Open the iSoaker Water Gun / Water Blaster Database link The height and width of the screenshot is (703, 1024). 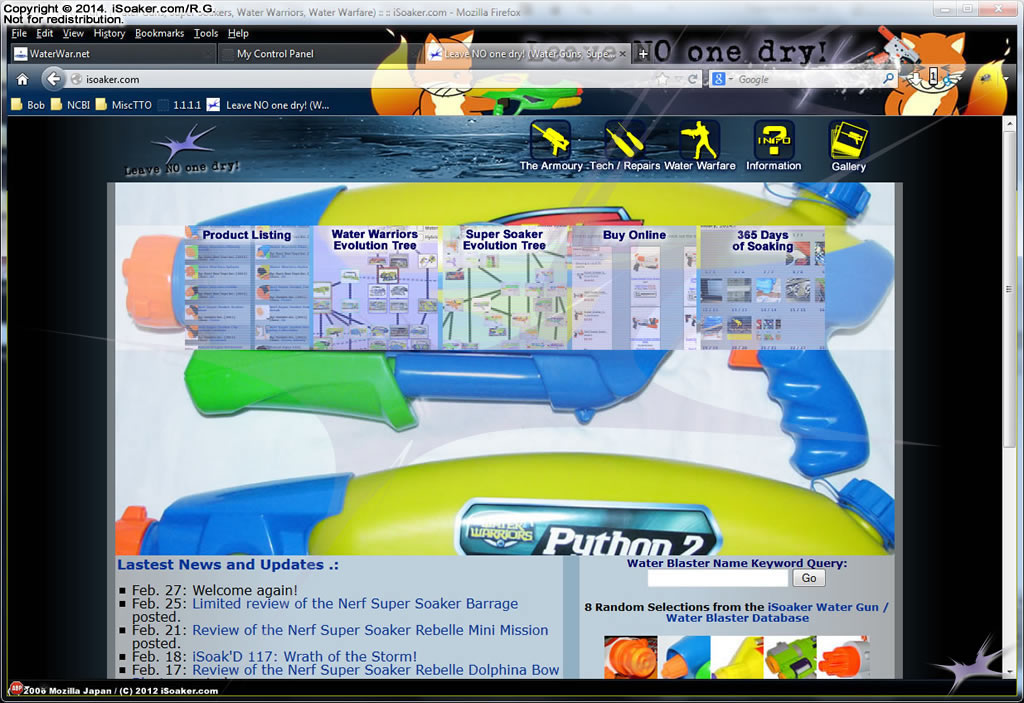777,613
